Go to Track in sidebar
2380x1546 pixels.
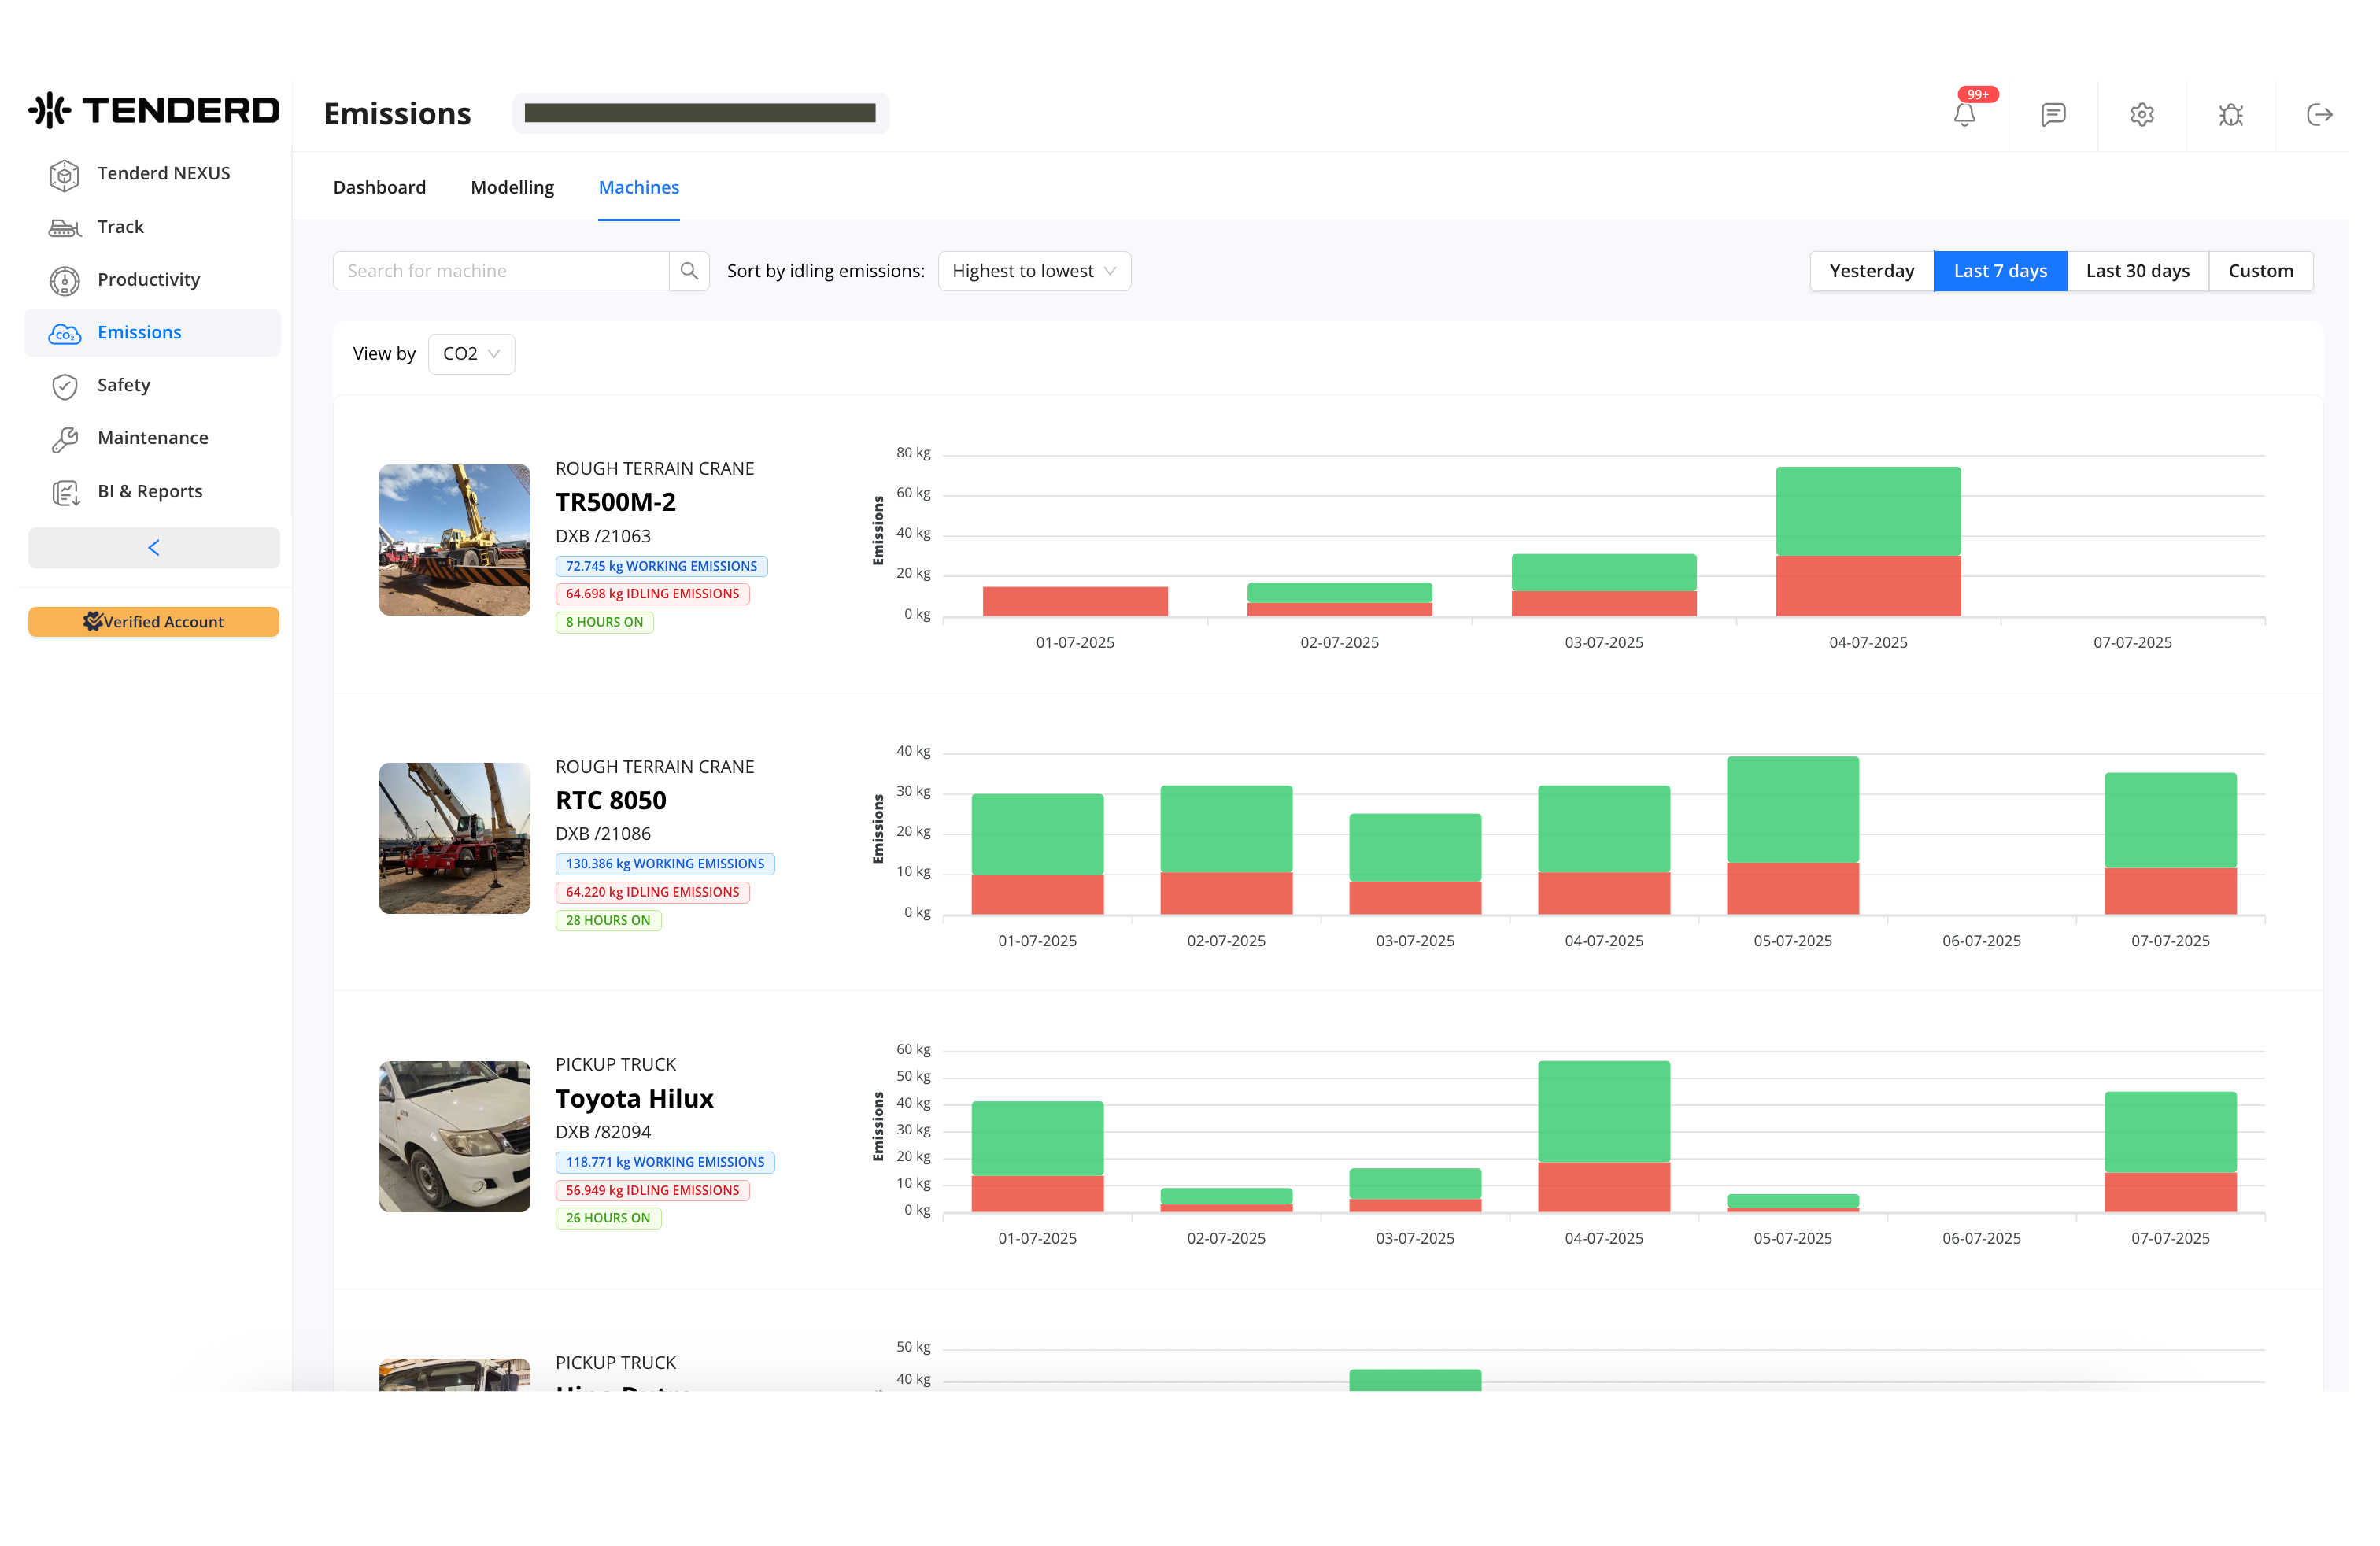tap(120, 227)
